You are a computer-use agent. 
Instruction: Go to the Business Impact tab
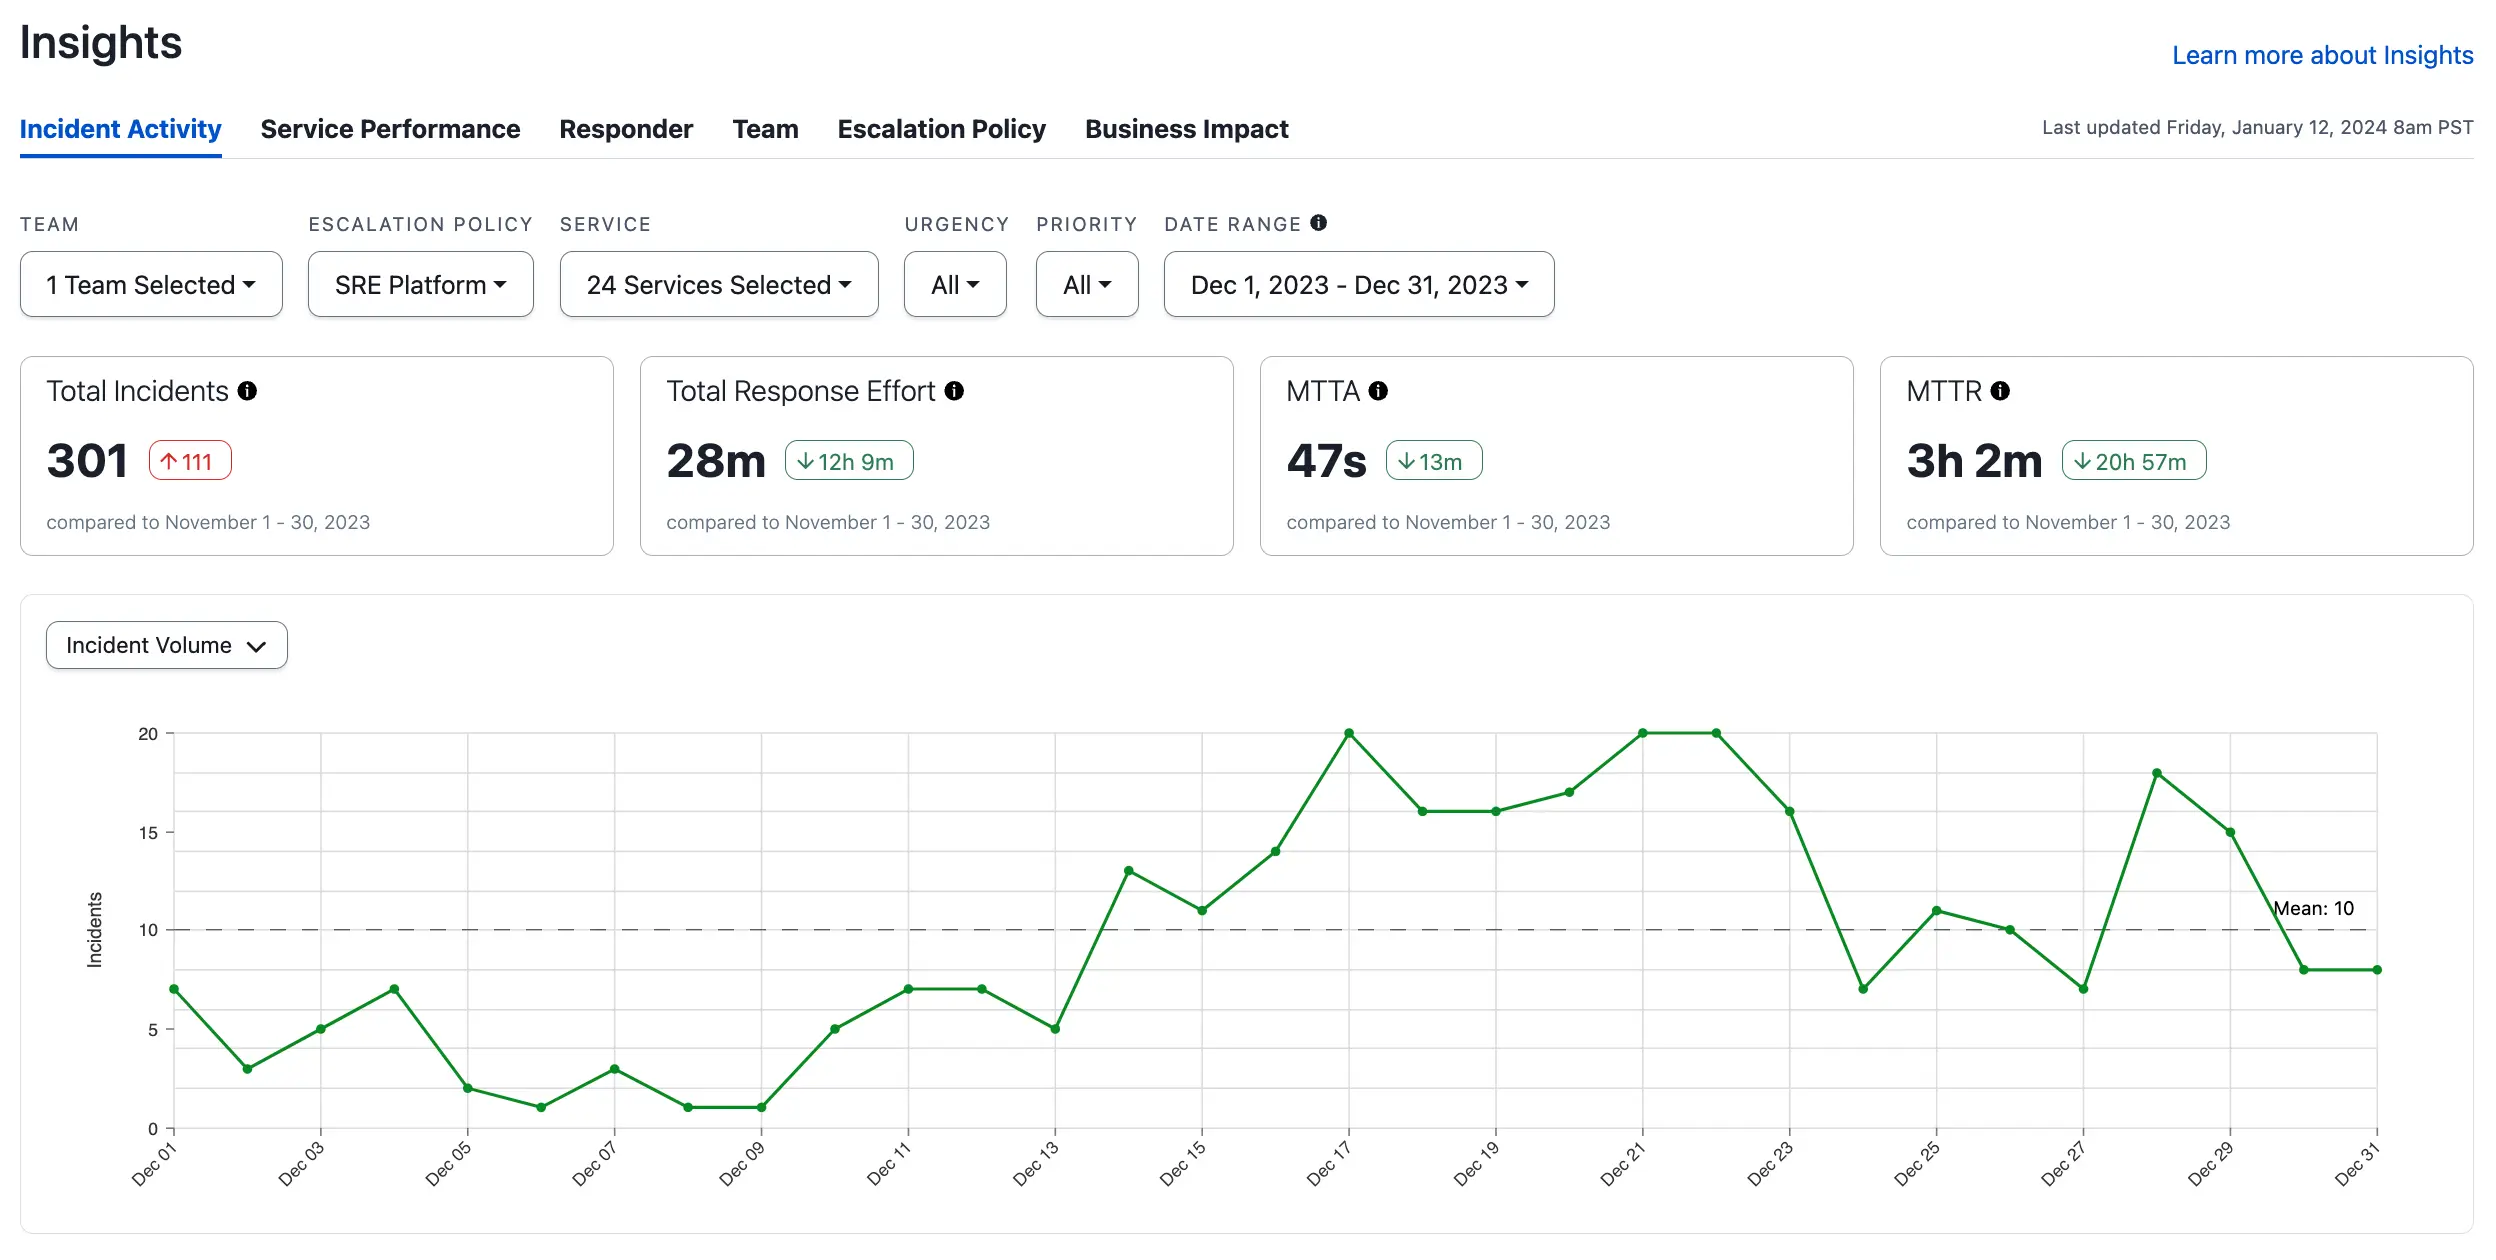pos(1186,129)
